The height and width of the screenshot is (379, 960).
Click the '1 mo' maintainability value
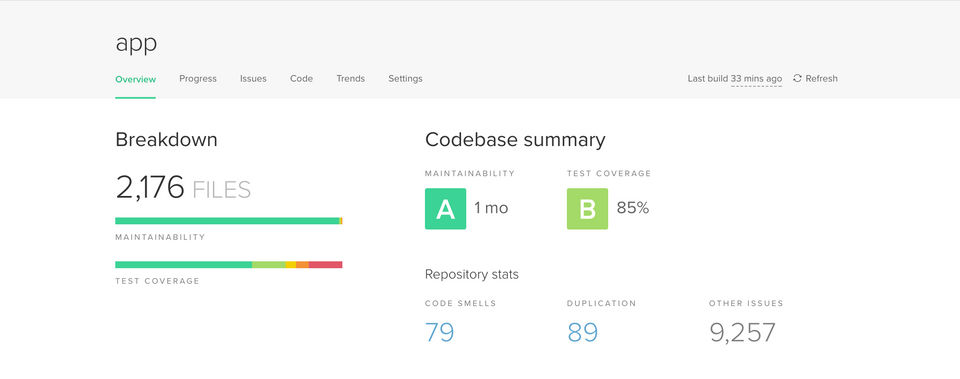tap(491, 208)
